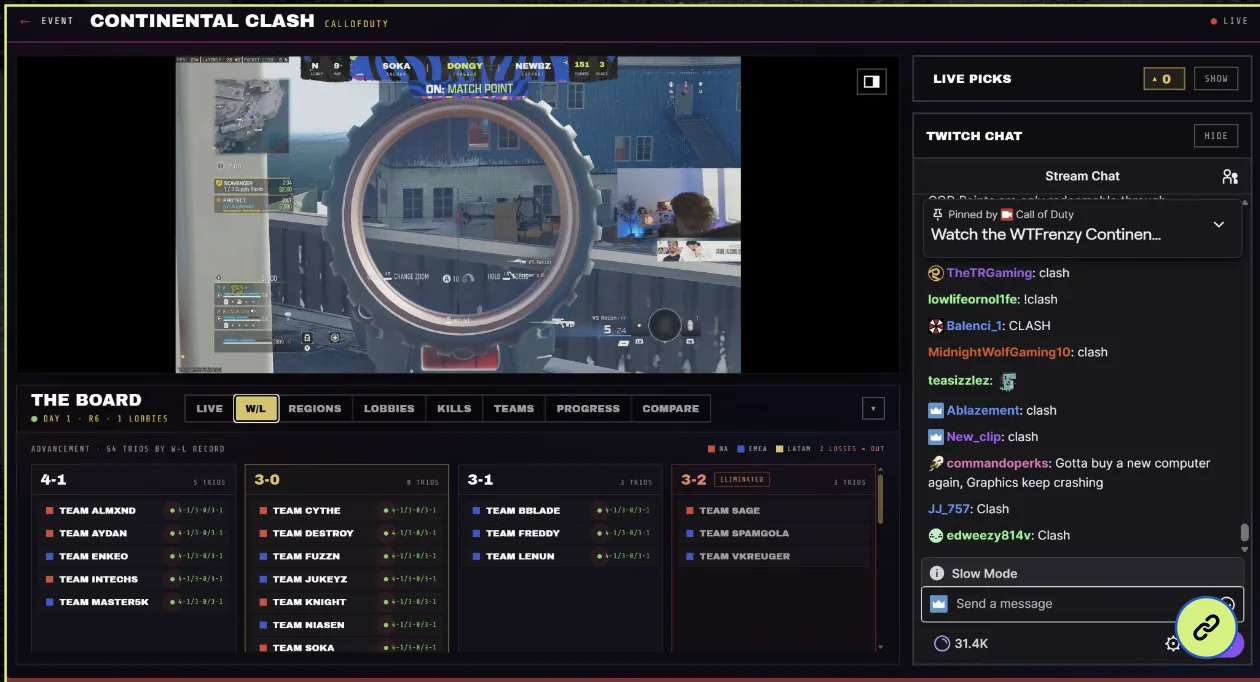Select TEAM VKREUGER row
The width and height of the screenshot is (1260, 682).
[x=773, y=556]
